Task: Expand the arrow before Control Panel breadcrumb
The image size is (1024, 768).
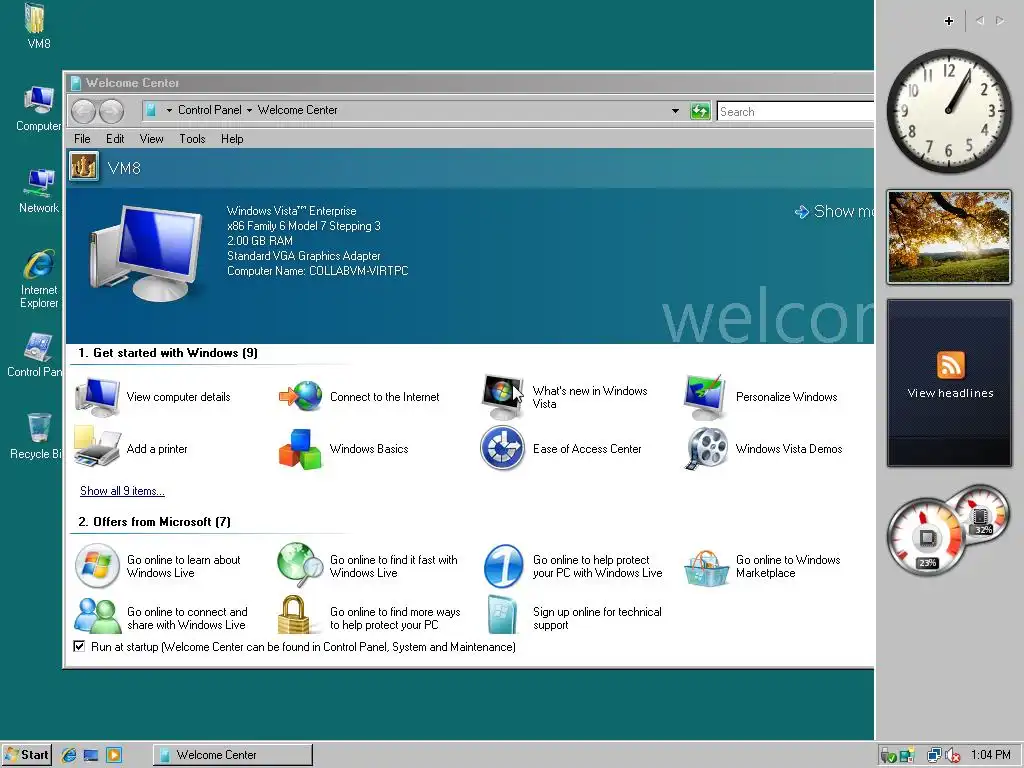Action: point(169,110)
